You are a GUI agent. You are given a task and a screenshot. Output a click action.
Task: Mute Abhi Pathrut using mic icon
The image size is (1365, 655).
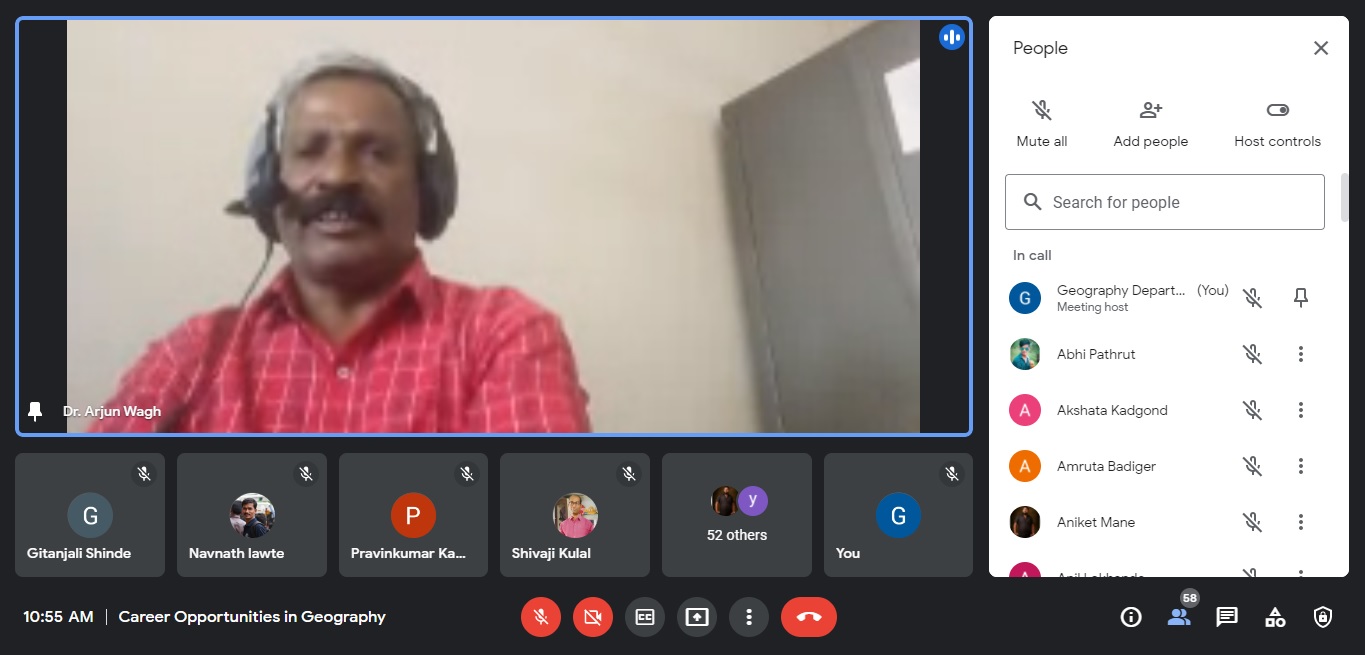(1252, 354)
